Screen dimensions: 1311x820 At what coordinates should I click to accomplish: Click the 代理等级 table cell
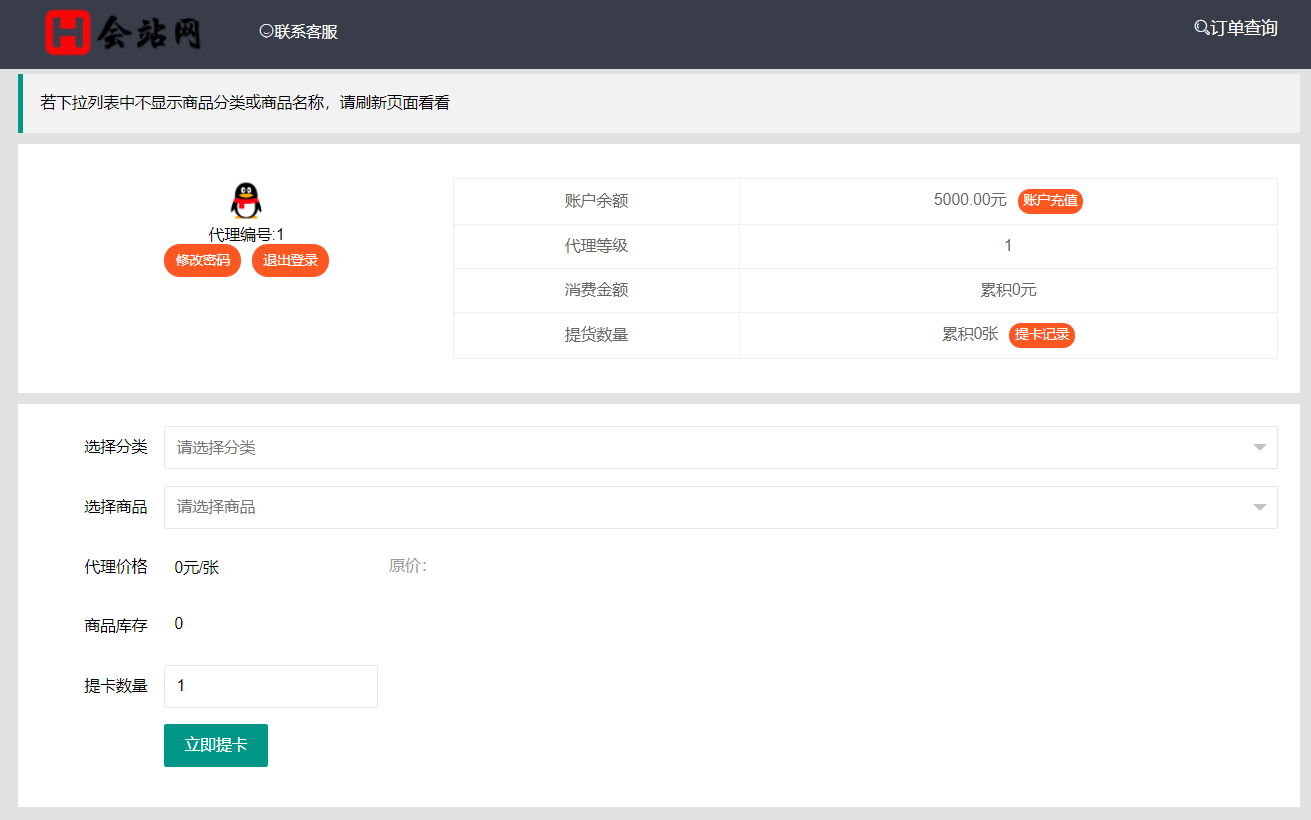tap(596, 246)
